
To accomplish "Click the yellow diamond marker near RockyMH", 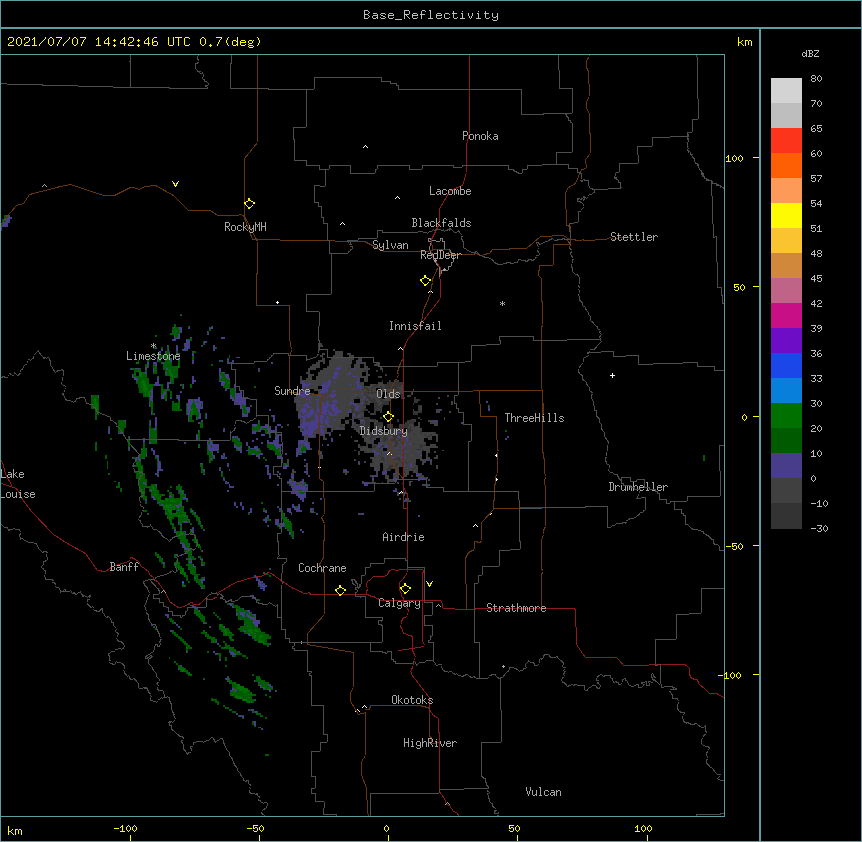I will [x=249, y=204].
